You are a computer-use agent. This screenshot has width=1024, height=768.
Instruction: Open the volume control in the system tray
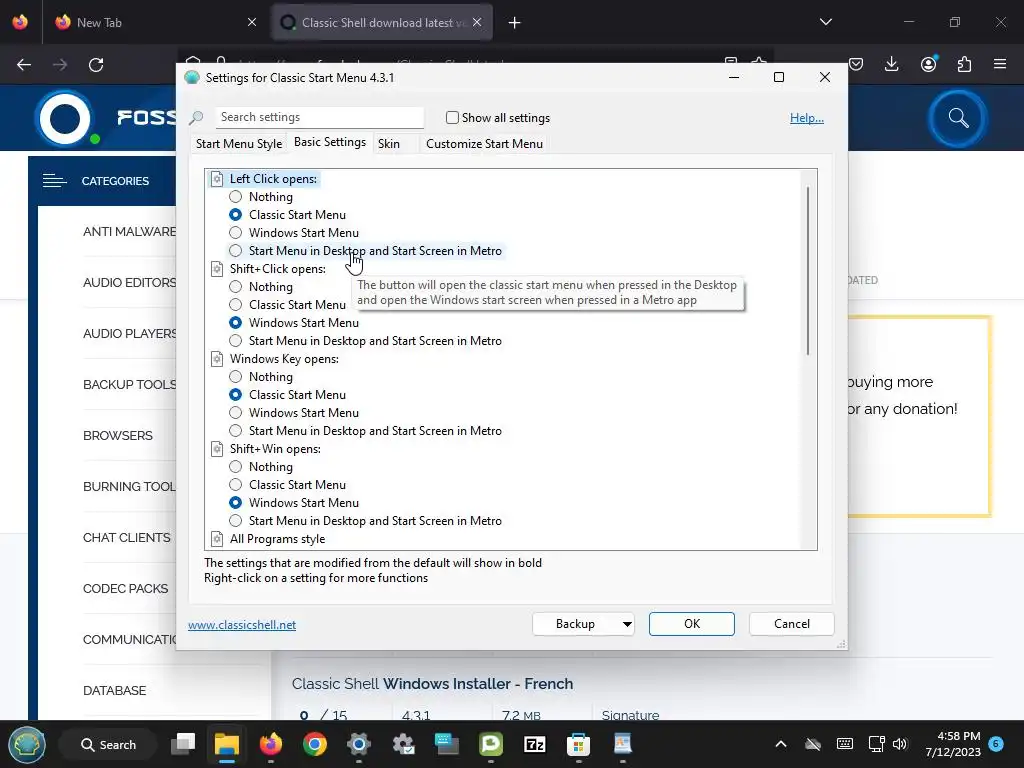[900, 744]
